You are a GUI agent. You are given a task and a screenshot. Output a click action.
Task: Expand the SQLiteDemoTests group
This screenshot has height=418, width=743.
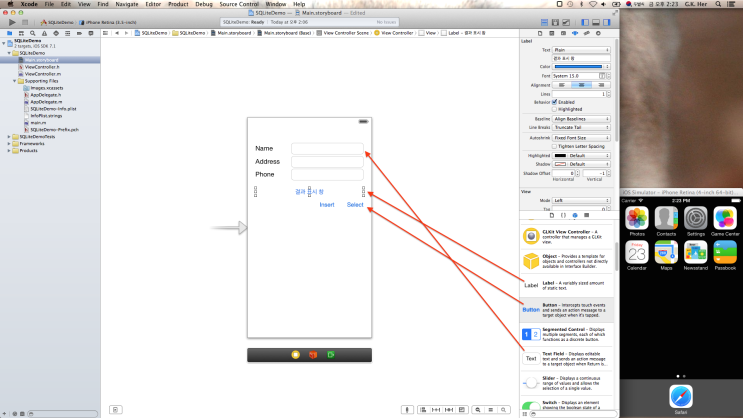[9, 136]
